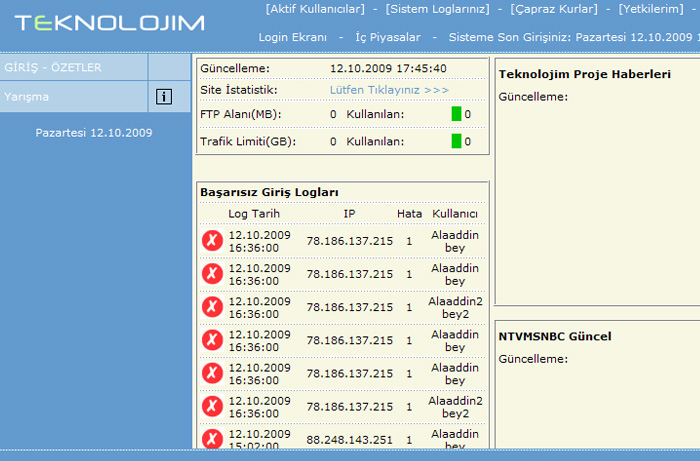Click Lütfen Tıklayınız >>> site statistics link
700x461 pixels.
coord(389,90)
